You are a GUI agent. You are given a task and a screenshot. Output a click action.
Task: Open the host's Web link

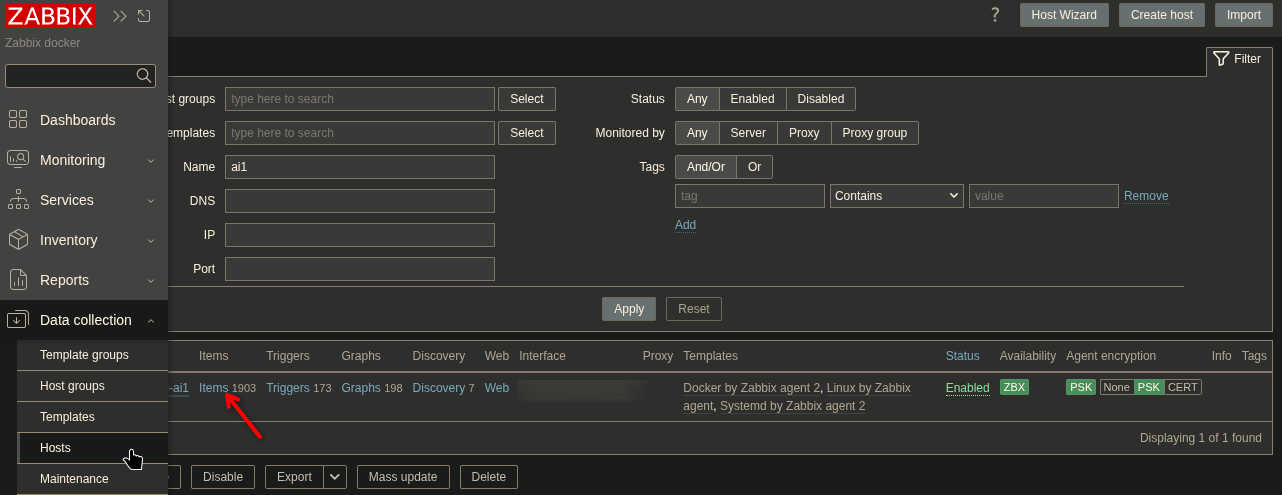[497, 388]
